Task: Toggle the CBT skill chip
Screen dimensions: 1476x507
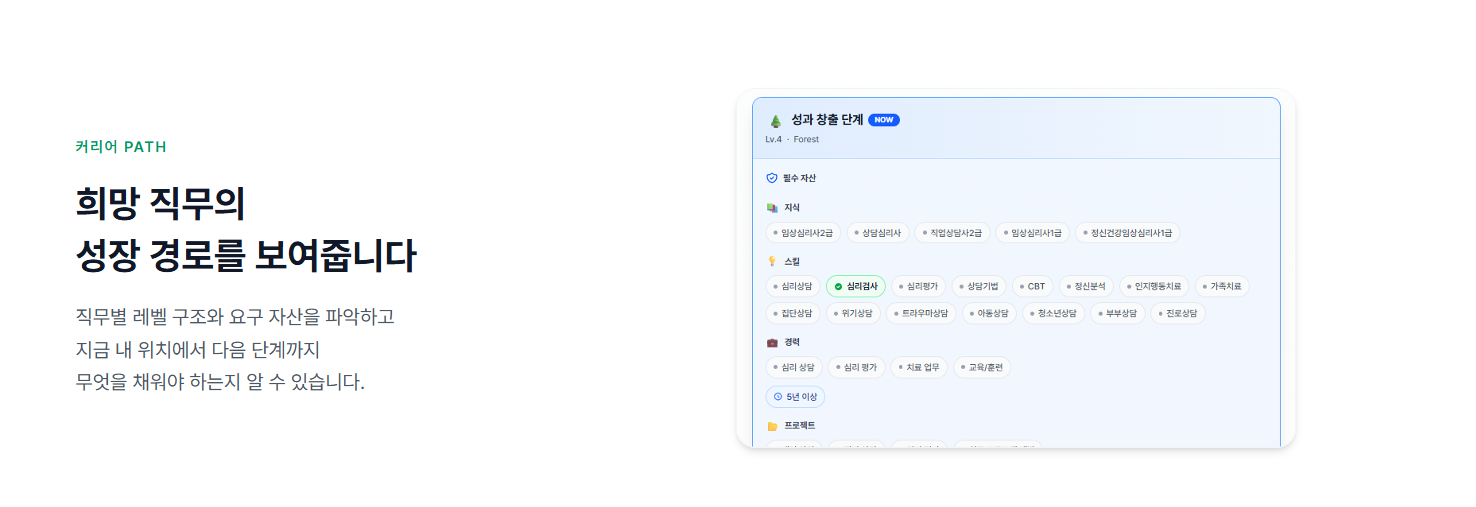Action: tap(1033, 286)
